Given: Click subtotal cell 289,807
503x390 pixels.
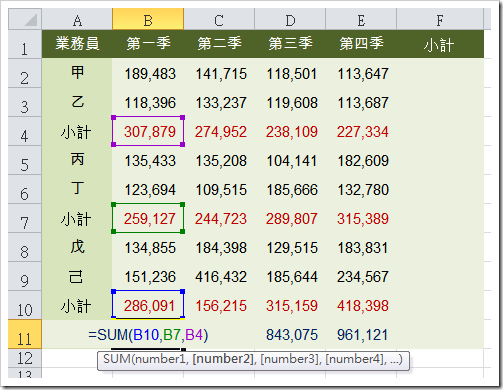Looking at the screenshot, I should pyautogui.click(x=290, y=218).
